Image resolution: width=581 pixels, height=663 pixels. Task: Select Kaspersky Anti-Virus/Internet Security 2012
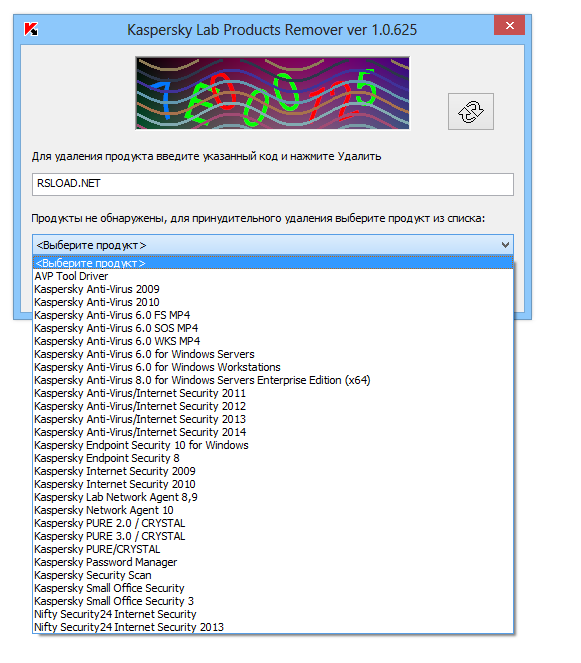[273, 406]
